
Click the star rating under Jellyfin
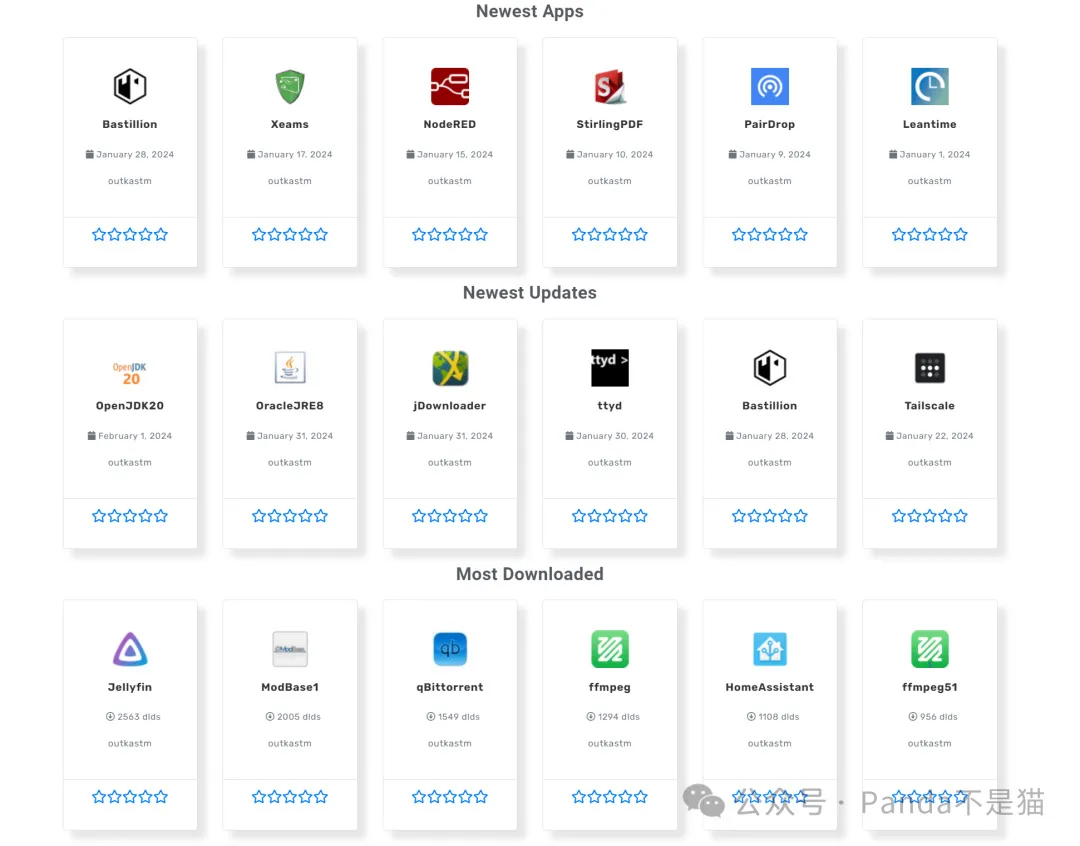click(129, 796)
